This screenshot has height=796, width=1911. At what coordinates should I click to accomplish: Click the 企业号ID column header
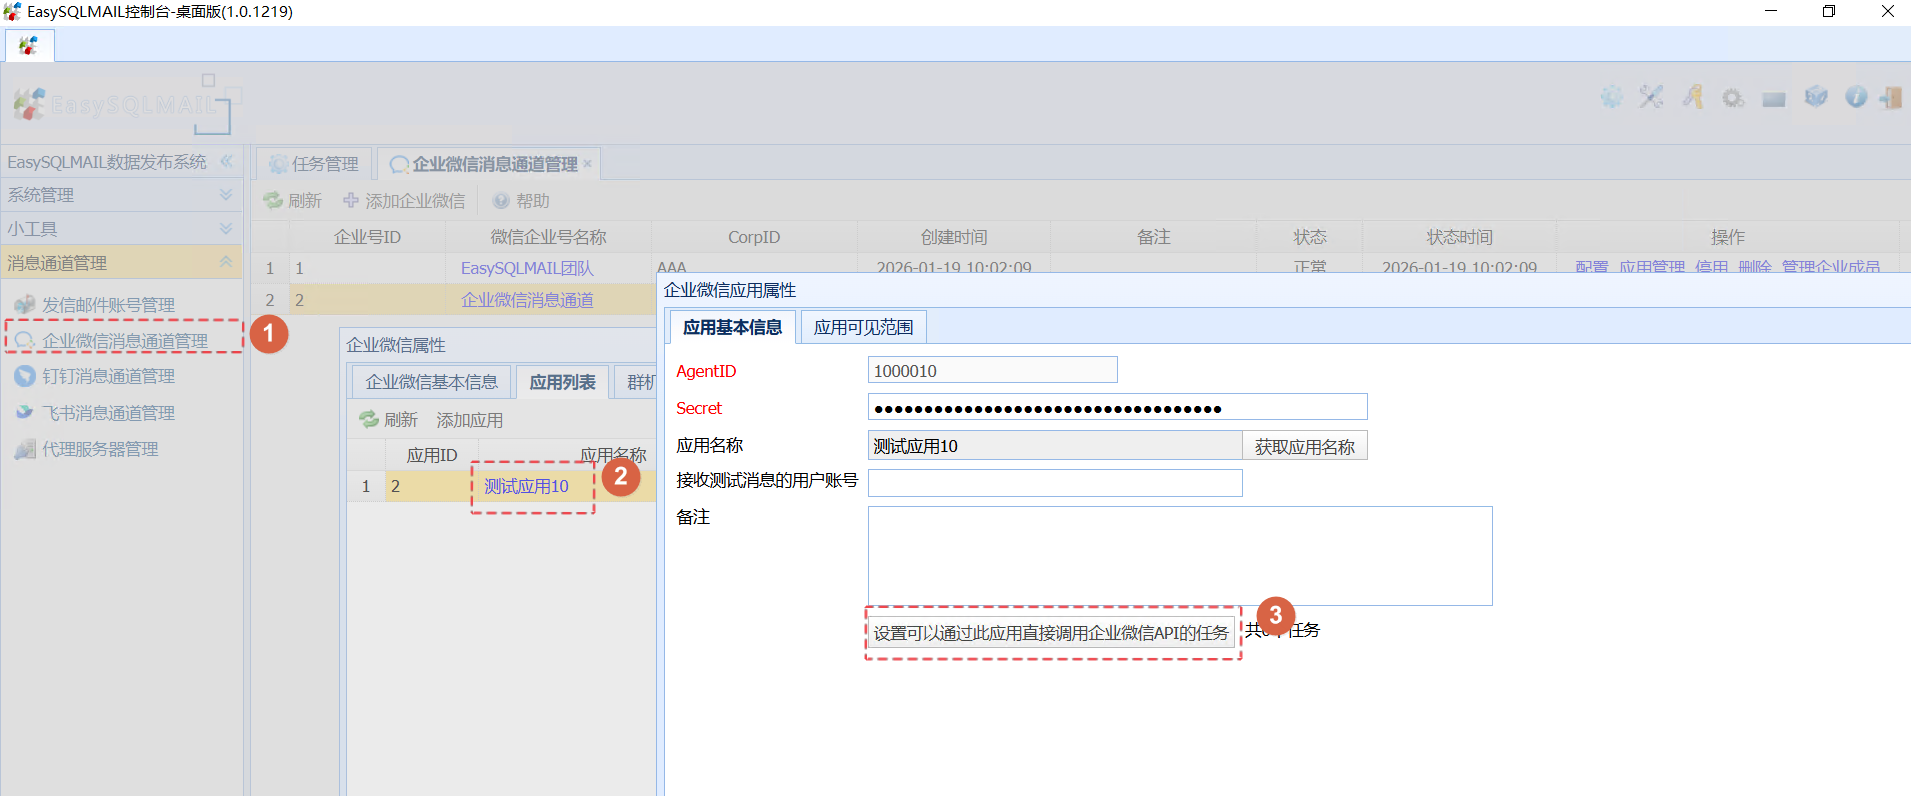coord(367,237)
